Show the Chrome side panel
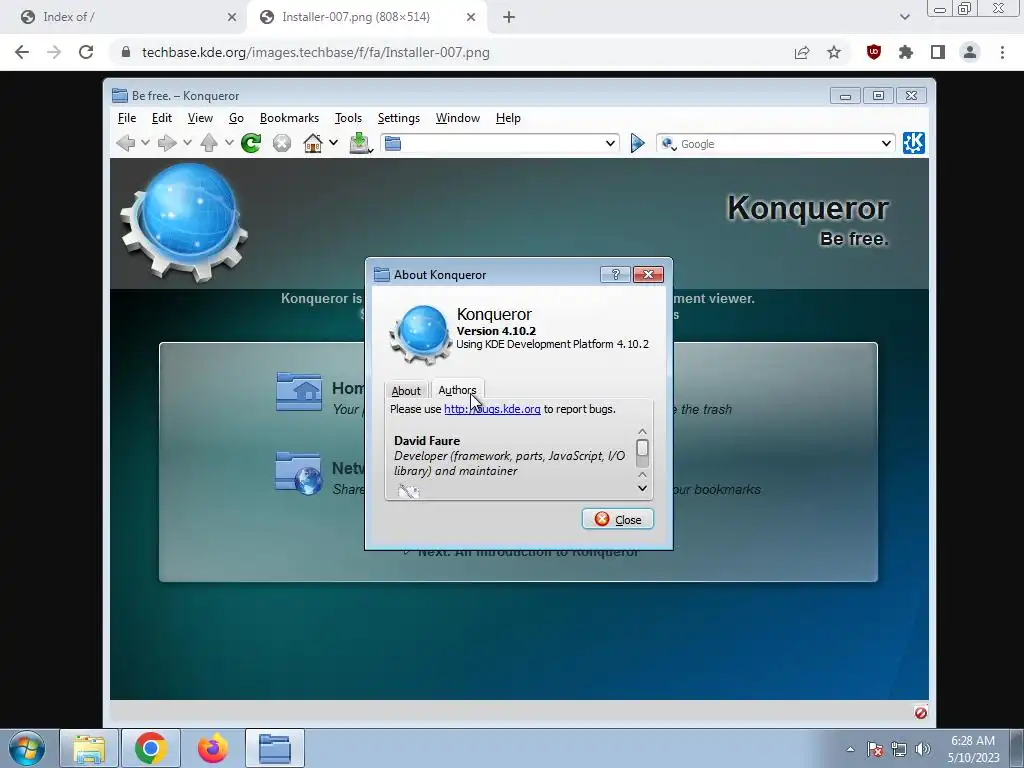Image resolution: width=1024 pixels, height=768 pixels. (938, 52)
